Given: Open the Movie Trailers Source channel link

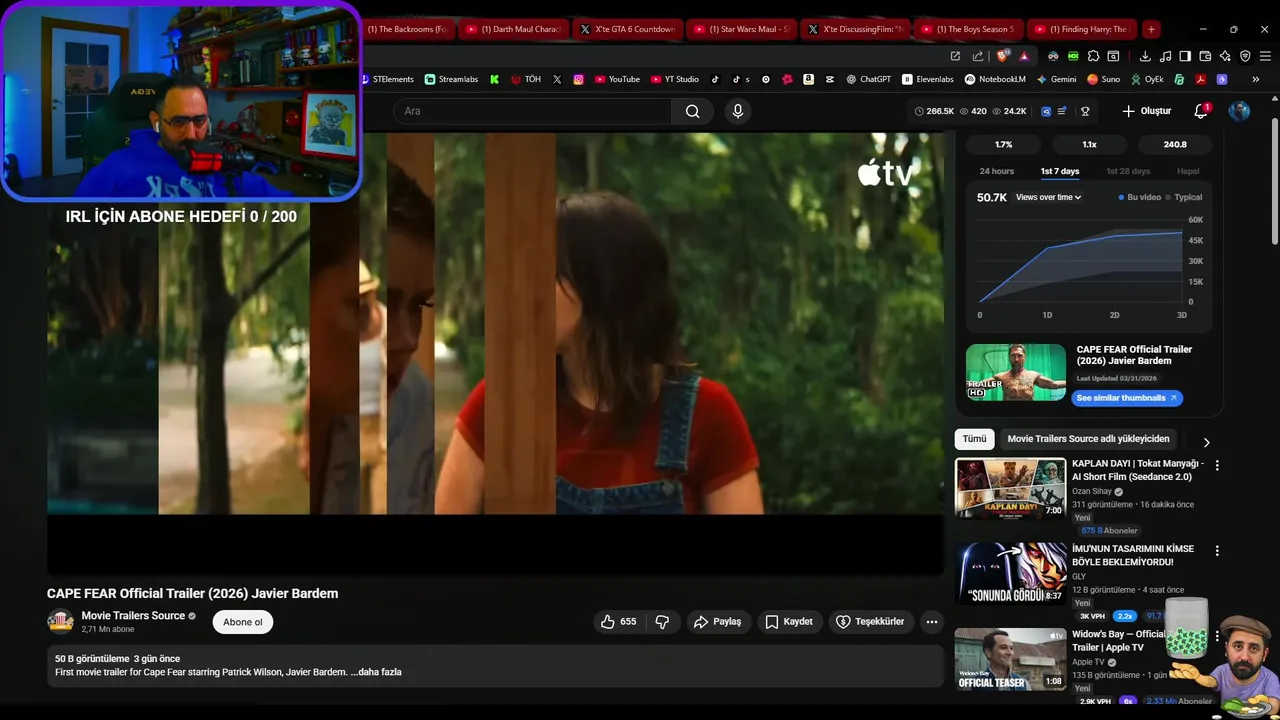Looking at the screenshot, I should 133,616.
